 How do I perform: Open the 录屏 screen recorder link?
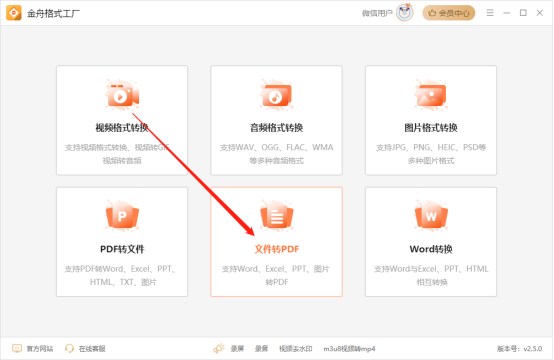(x=237, y=349)
